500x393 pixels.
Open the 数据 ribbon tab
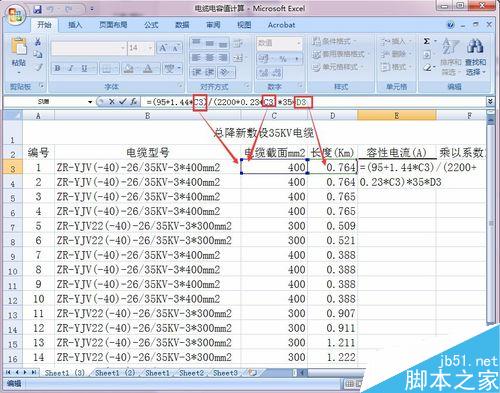pyautogui.click(x=182, y=25)
